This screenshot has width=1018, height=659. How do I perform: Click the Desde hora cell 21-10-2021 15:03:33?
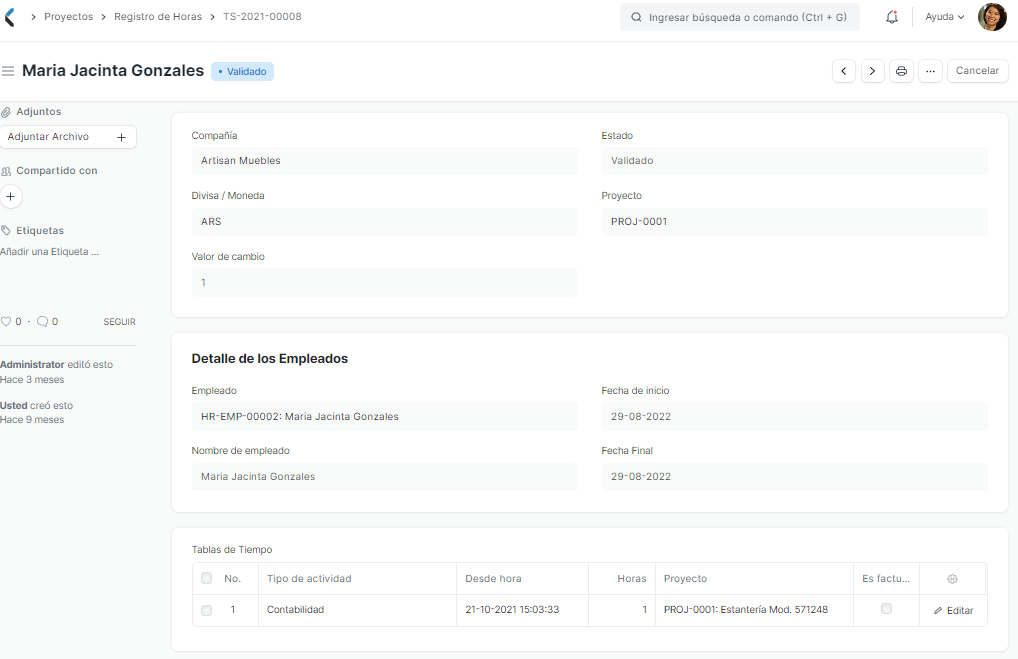pyautogui.click(x=523, y=610)
